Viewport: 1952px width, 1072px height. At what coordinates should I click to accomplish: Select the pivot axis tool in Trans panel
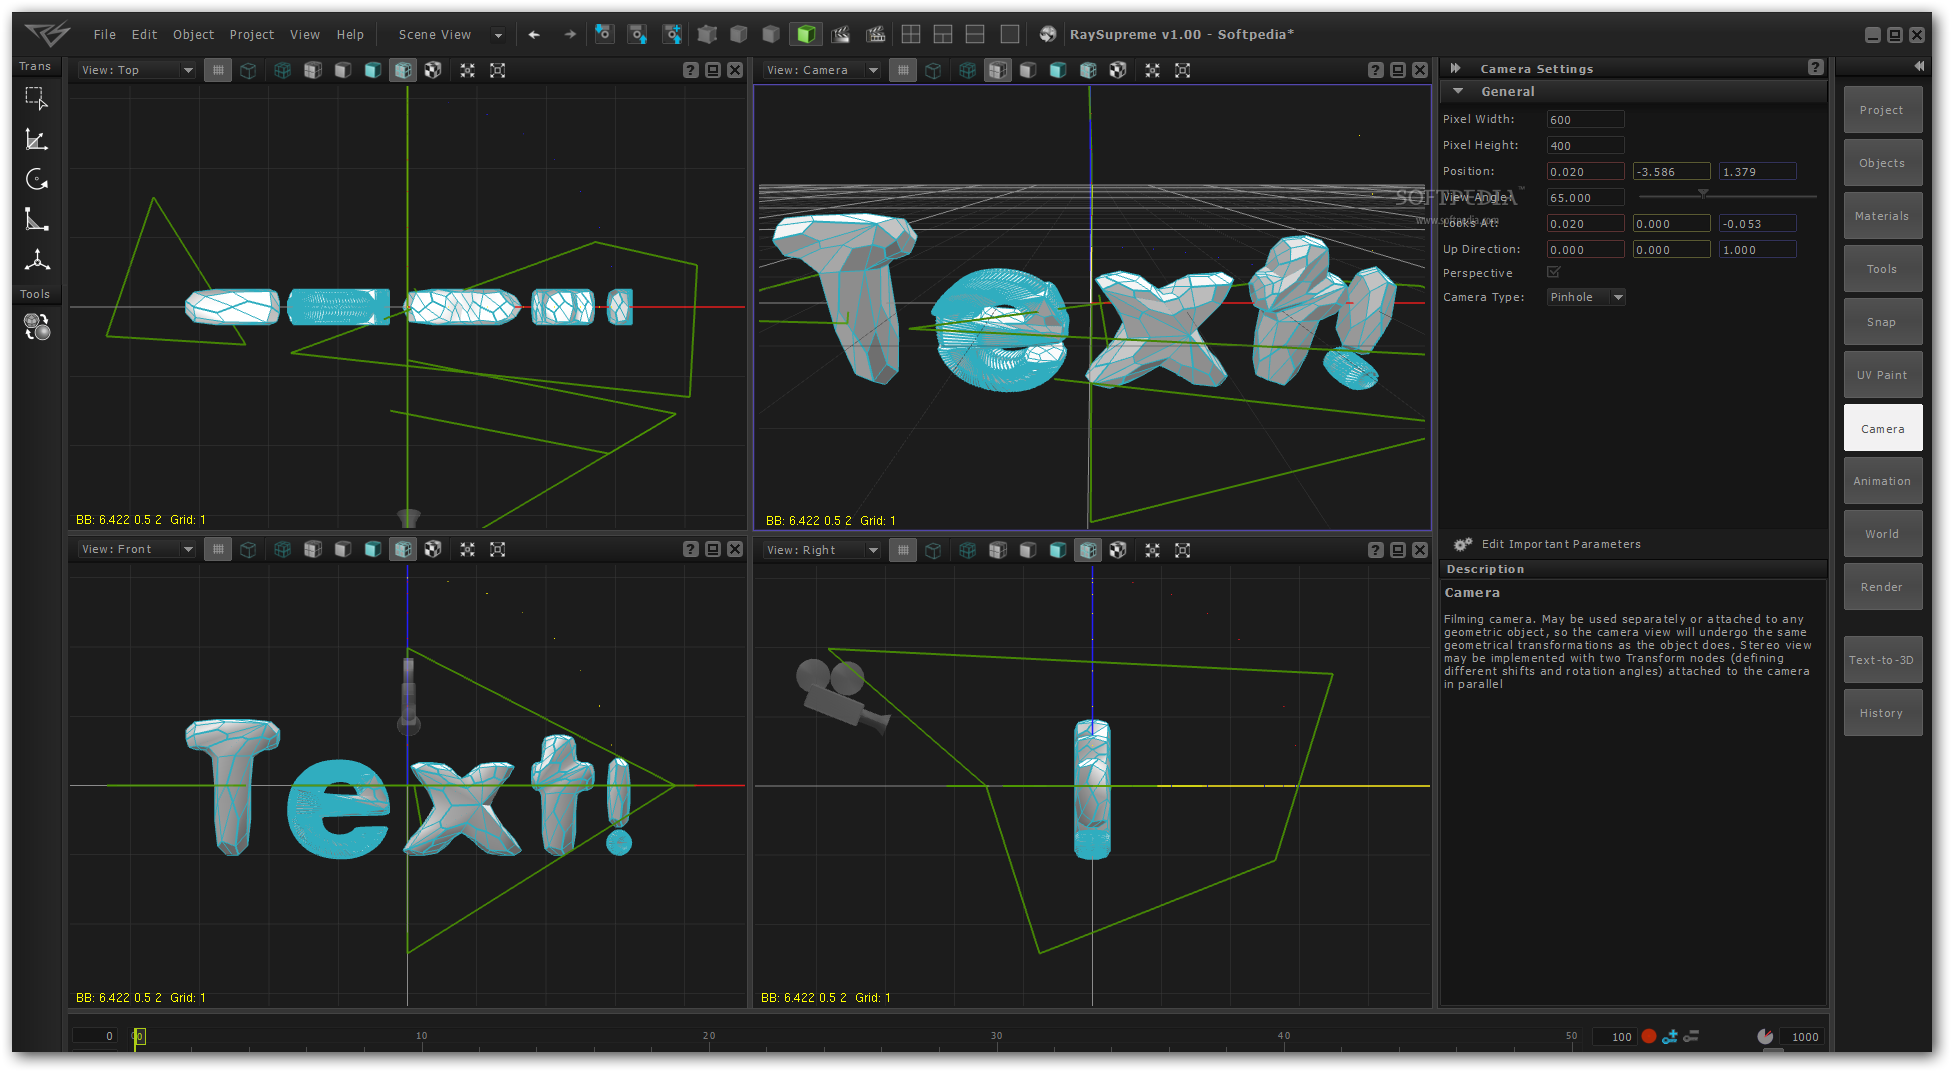coord(37,260)
